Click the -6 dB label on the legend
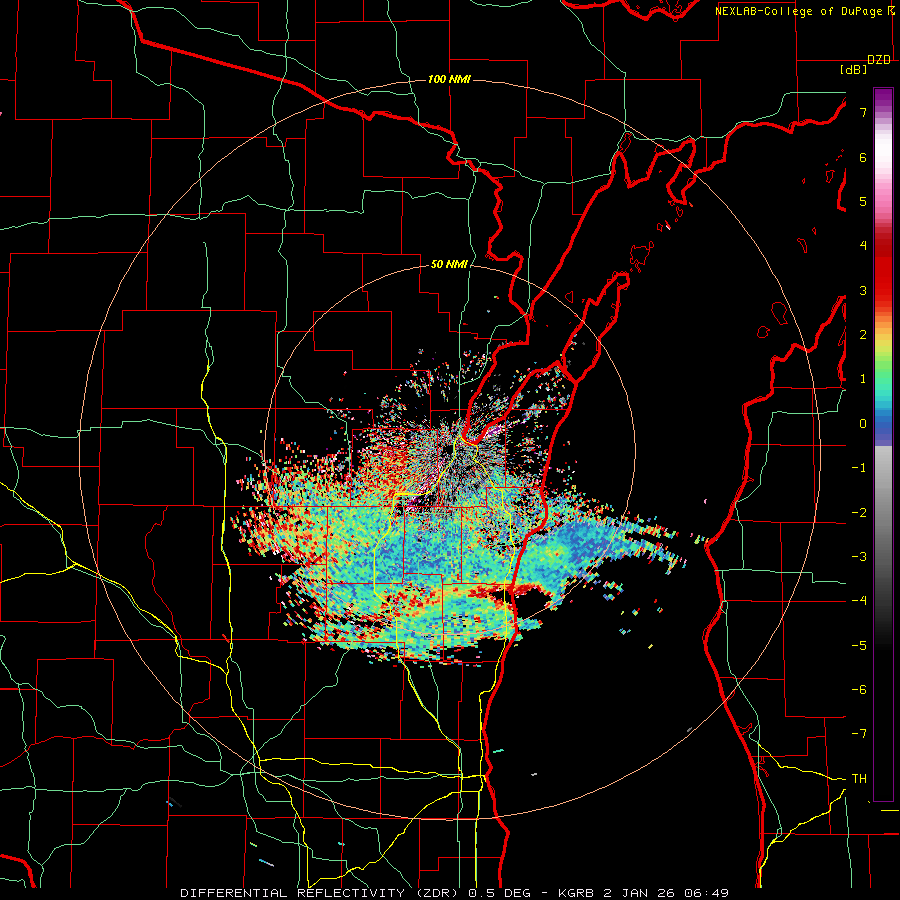This screenshot has height=900, width=900. coord(859,690)
